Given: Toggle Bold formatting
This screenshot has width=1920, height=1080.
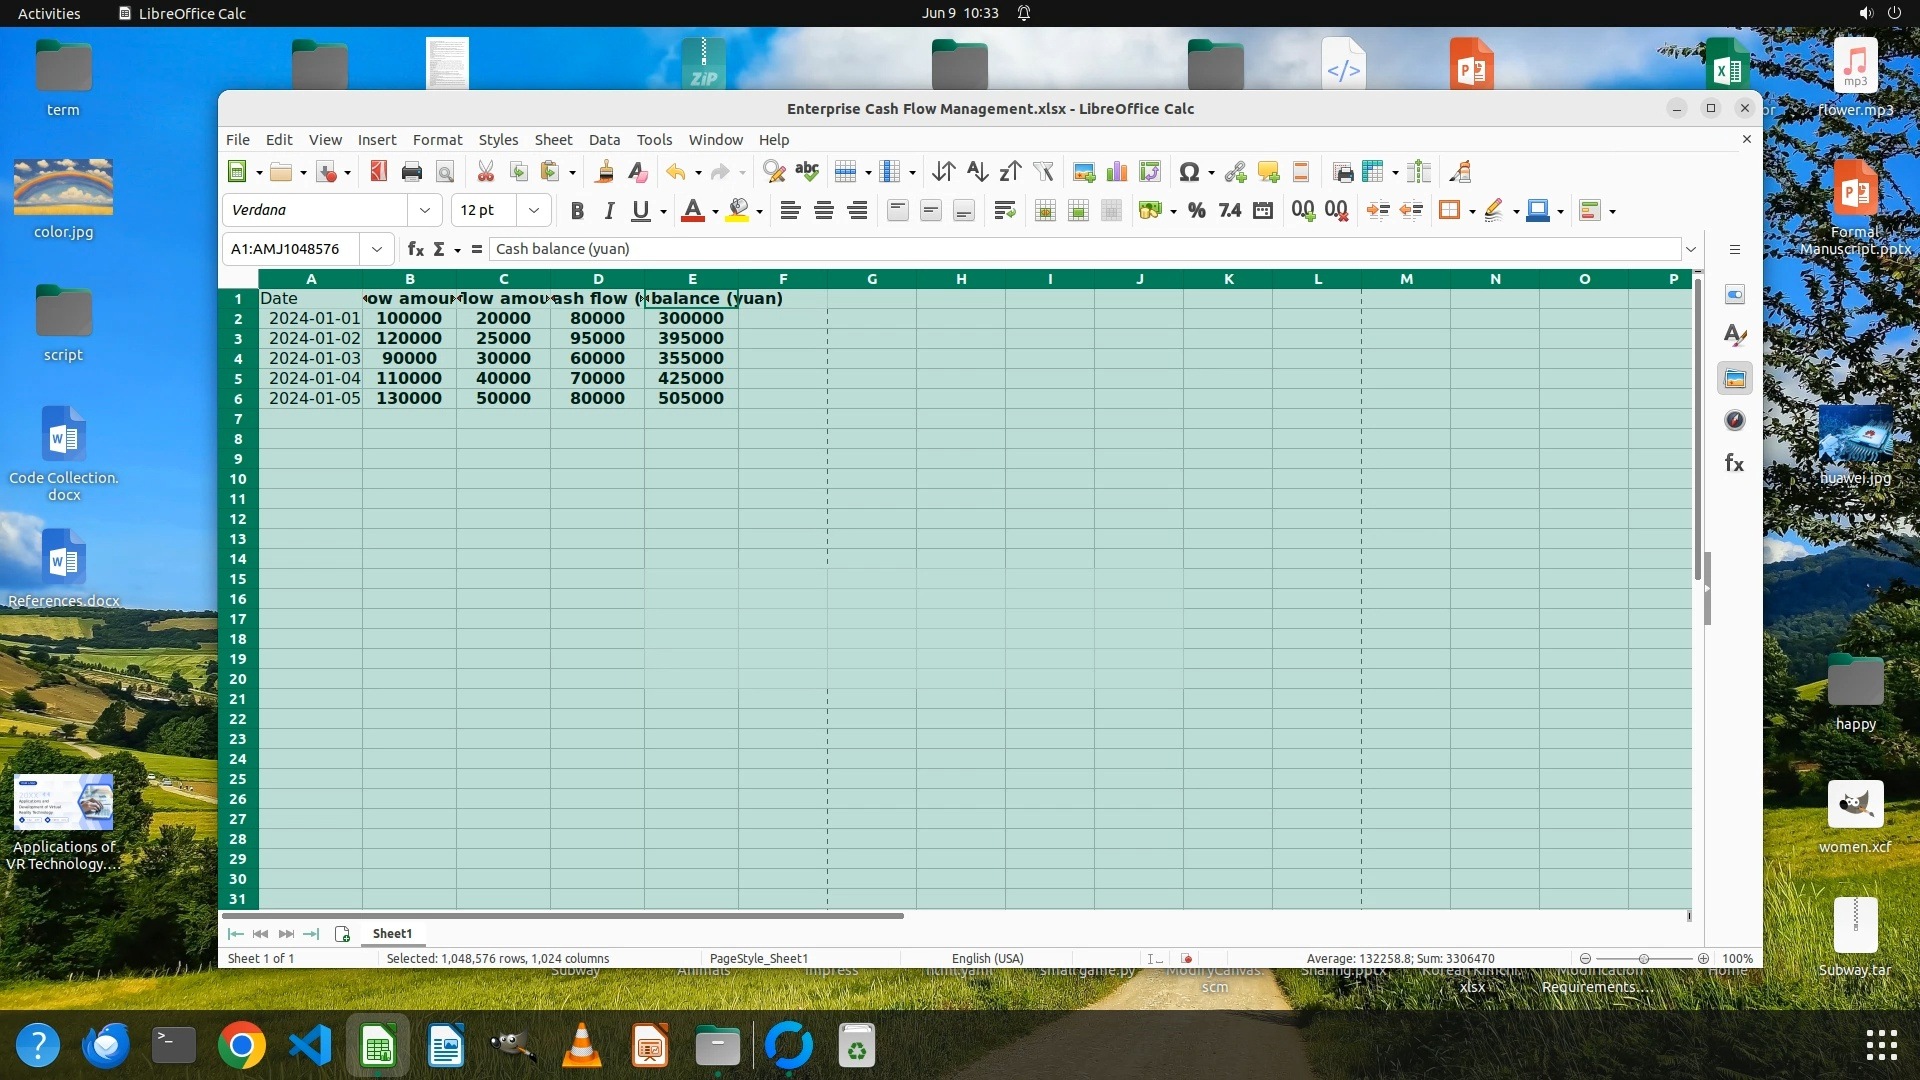Looking at the screenshot, I should (577, 211).
